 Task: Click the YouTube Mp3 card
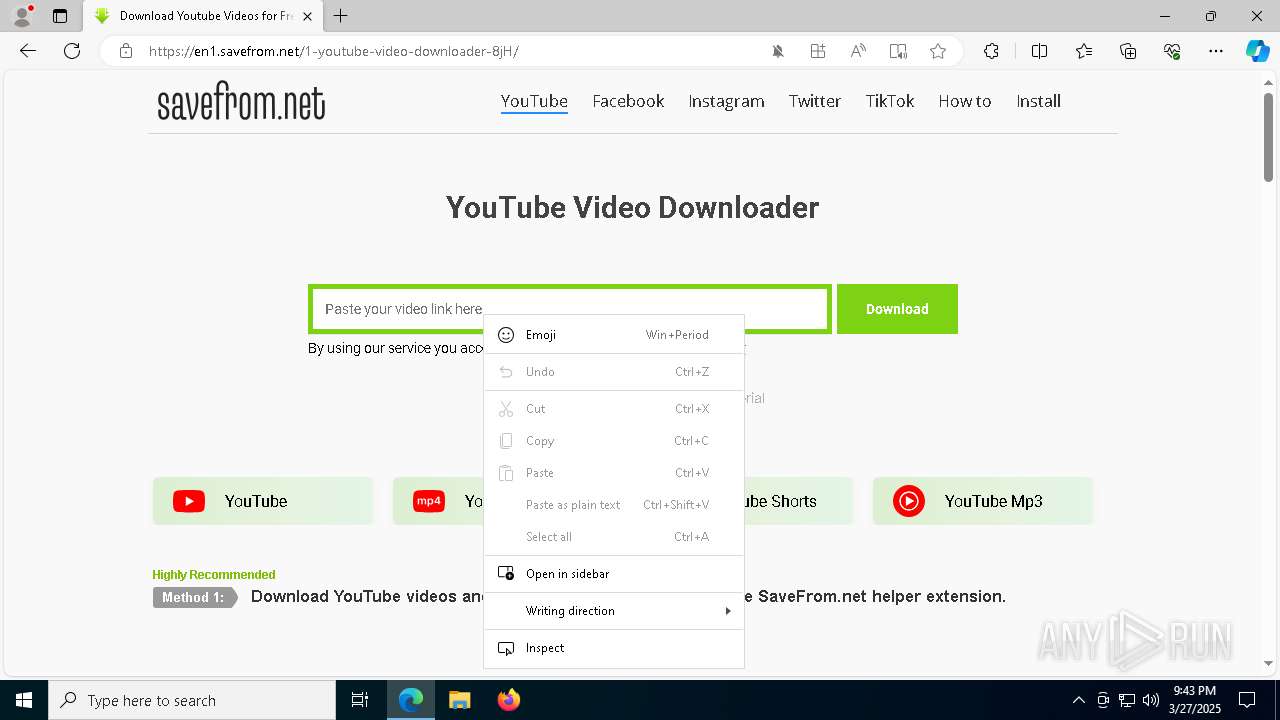tap(983, 501)
